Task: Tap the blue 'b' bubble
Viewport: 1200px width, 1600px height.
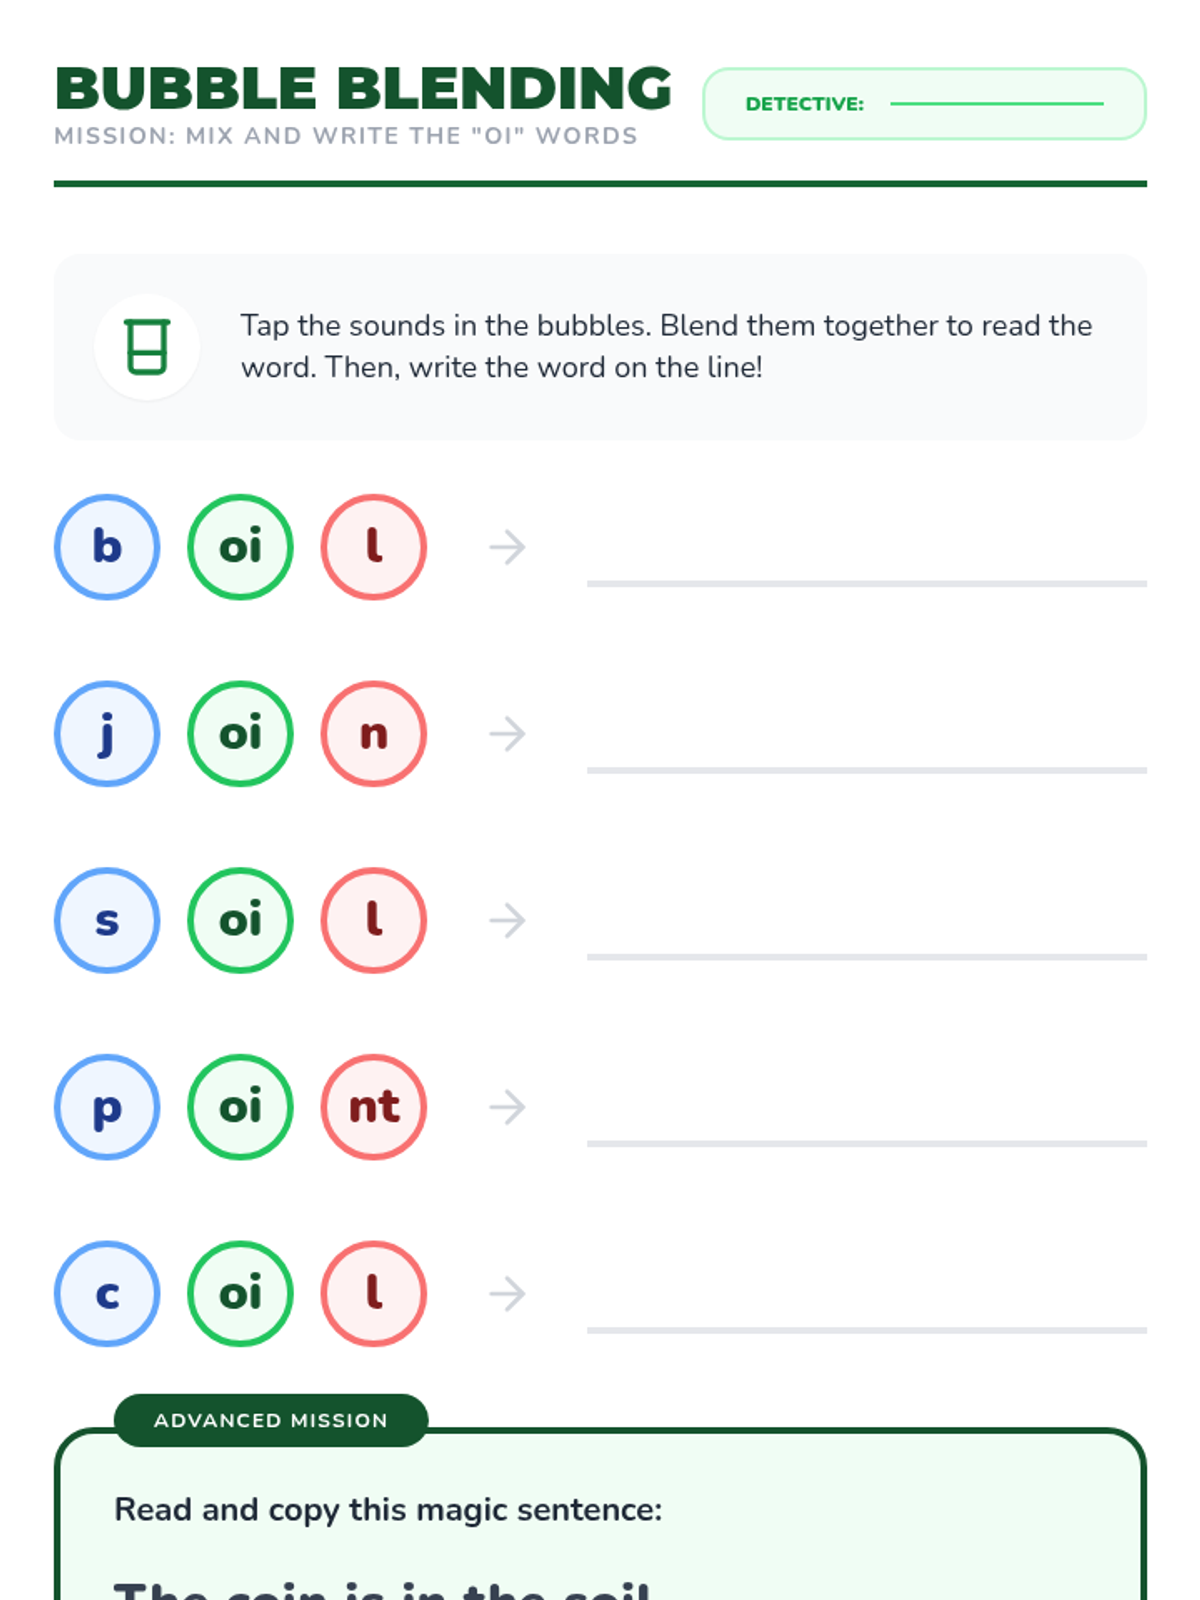Action: coord(107,547)
